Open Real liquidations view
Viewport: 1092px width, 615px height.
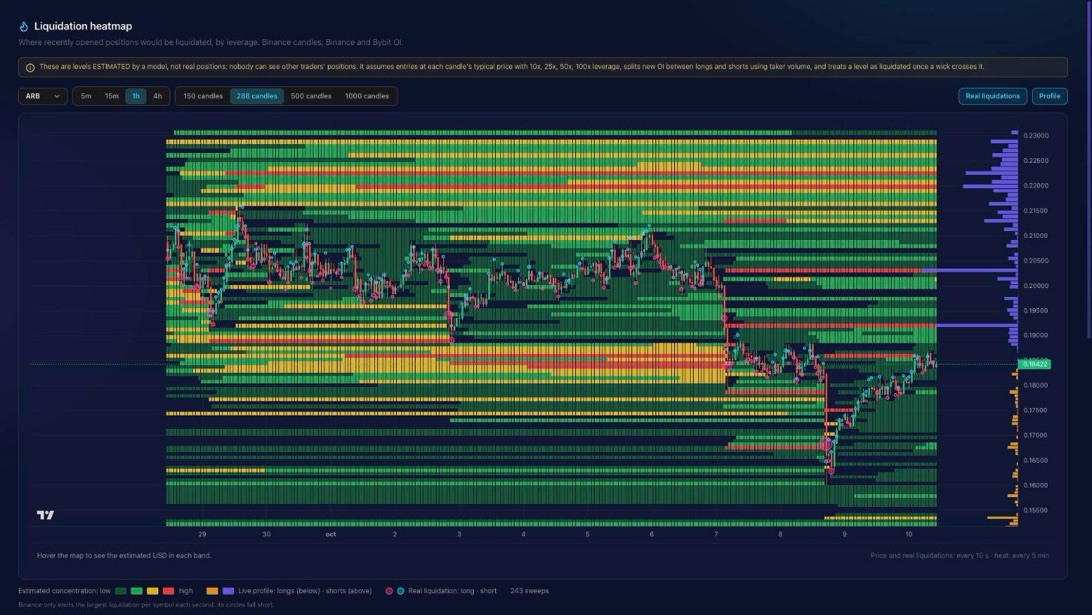coord(992,96)
